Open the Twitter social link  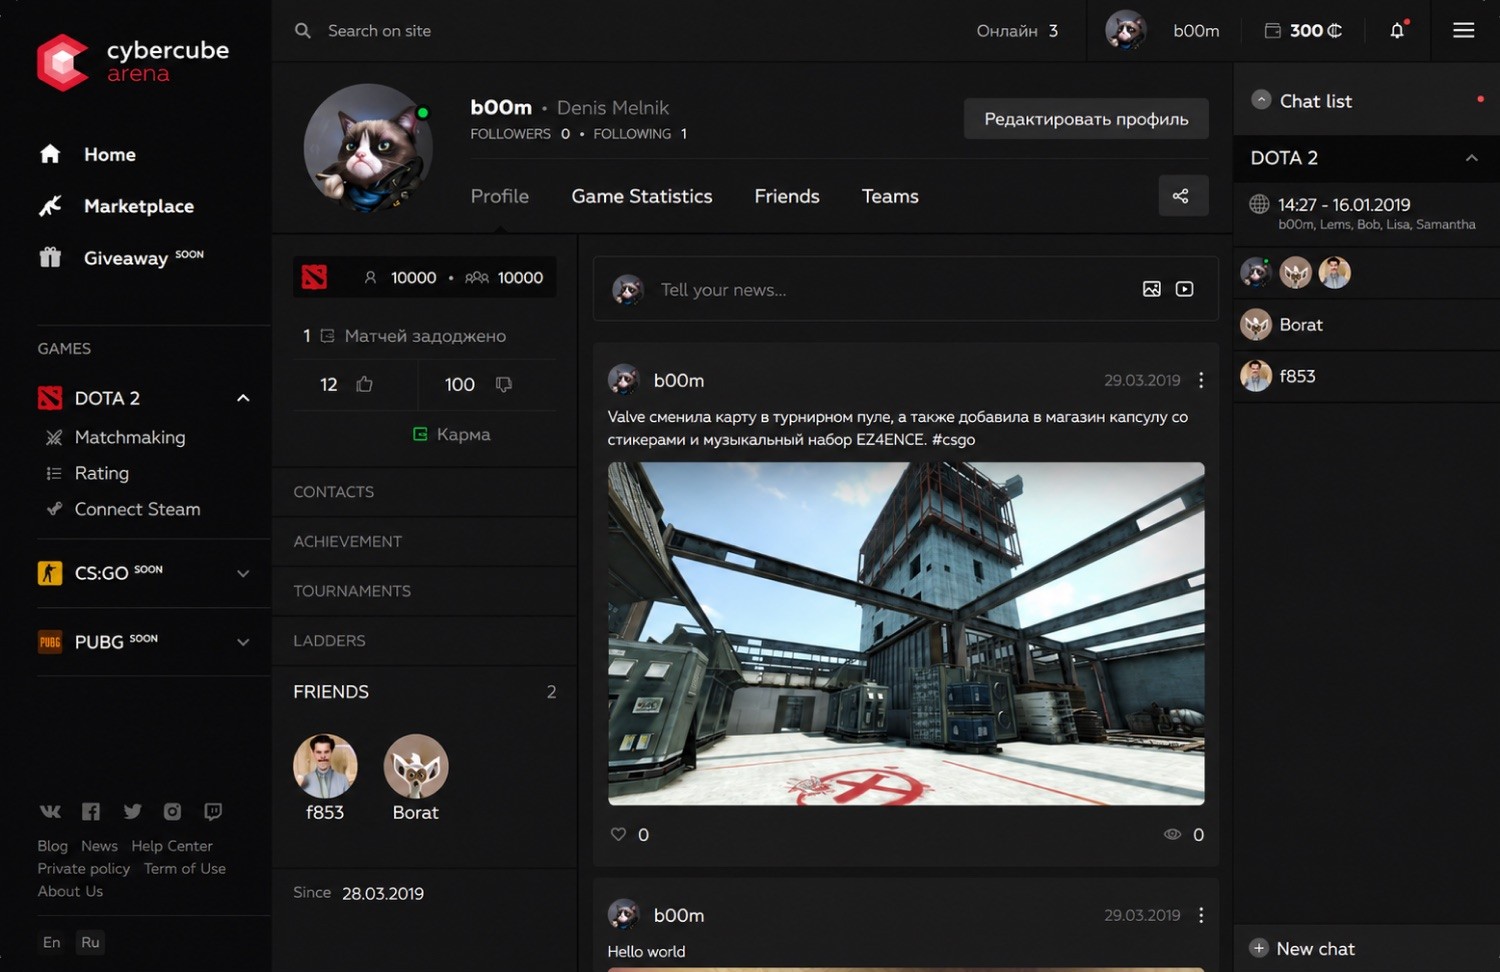point(132,811)
